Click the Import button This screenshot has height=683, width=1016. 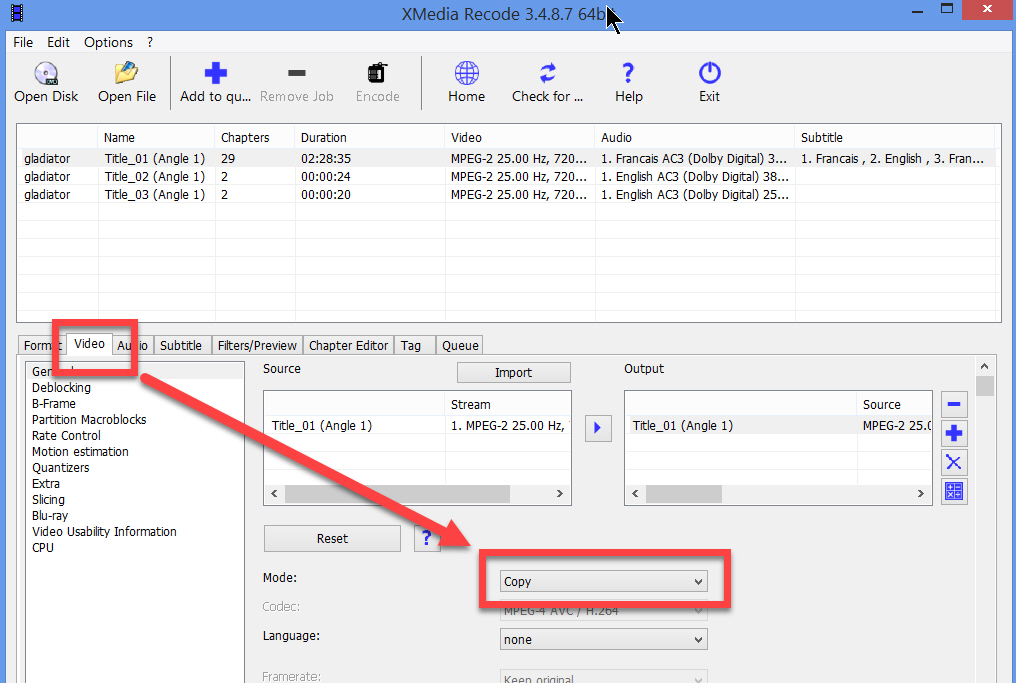[514, 373]
